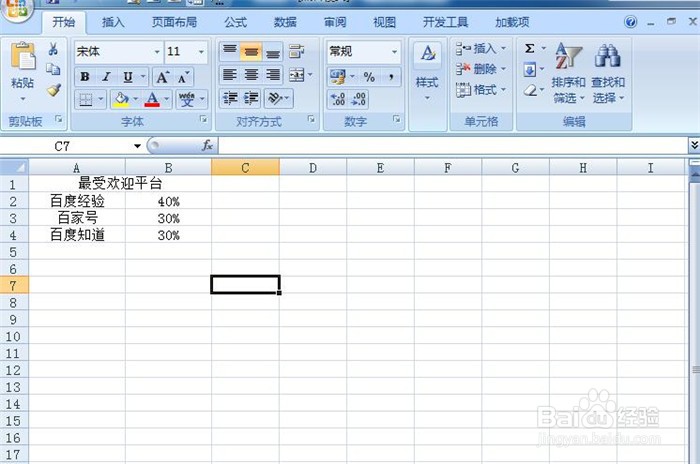Decrease font size with small A
Image resolution: width=700 pixels, height=464 pixels.
[183, 78]
